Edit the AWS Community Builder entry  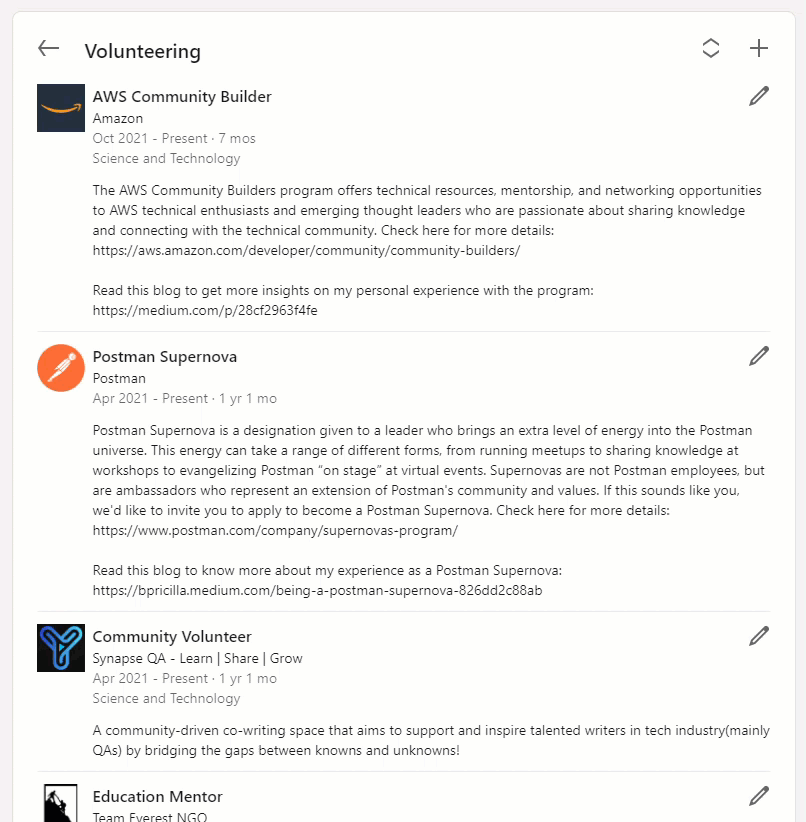tap(759, 96)
